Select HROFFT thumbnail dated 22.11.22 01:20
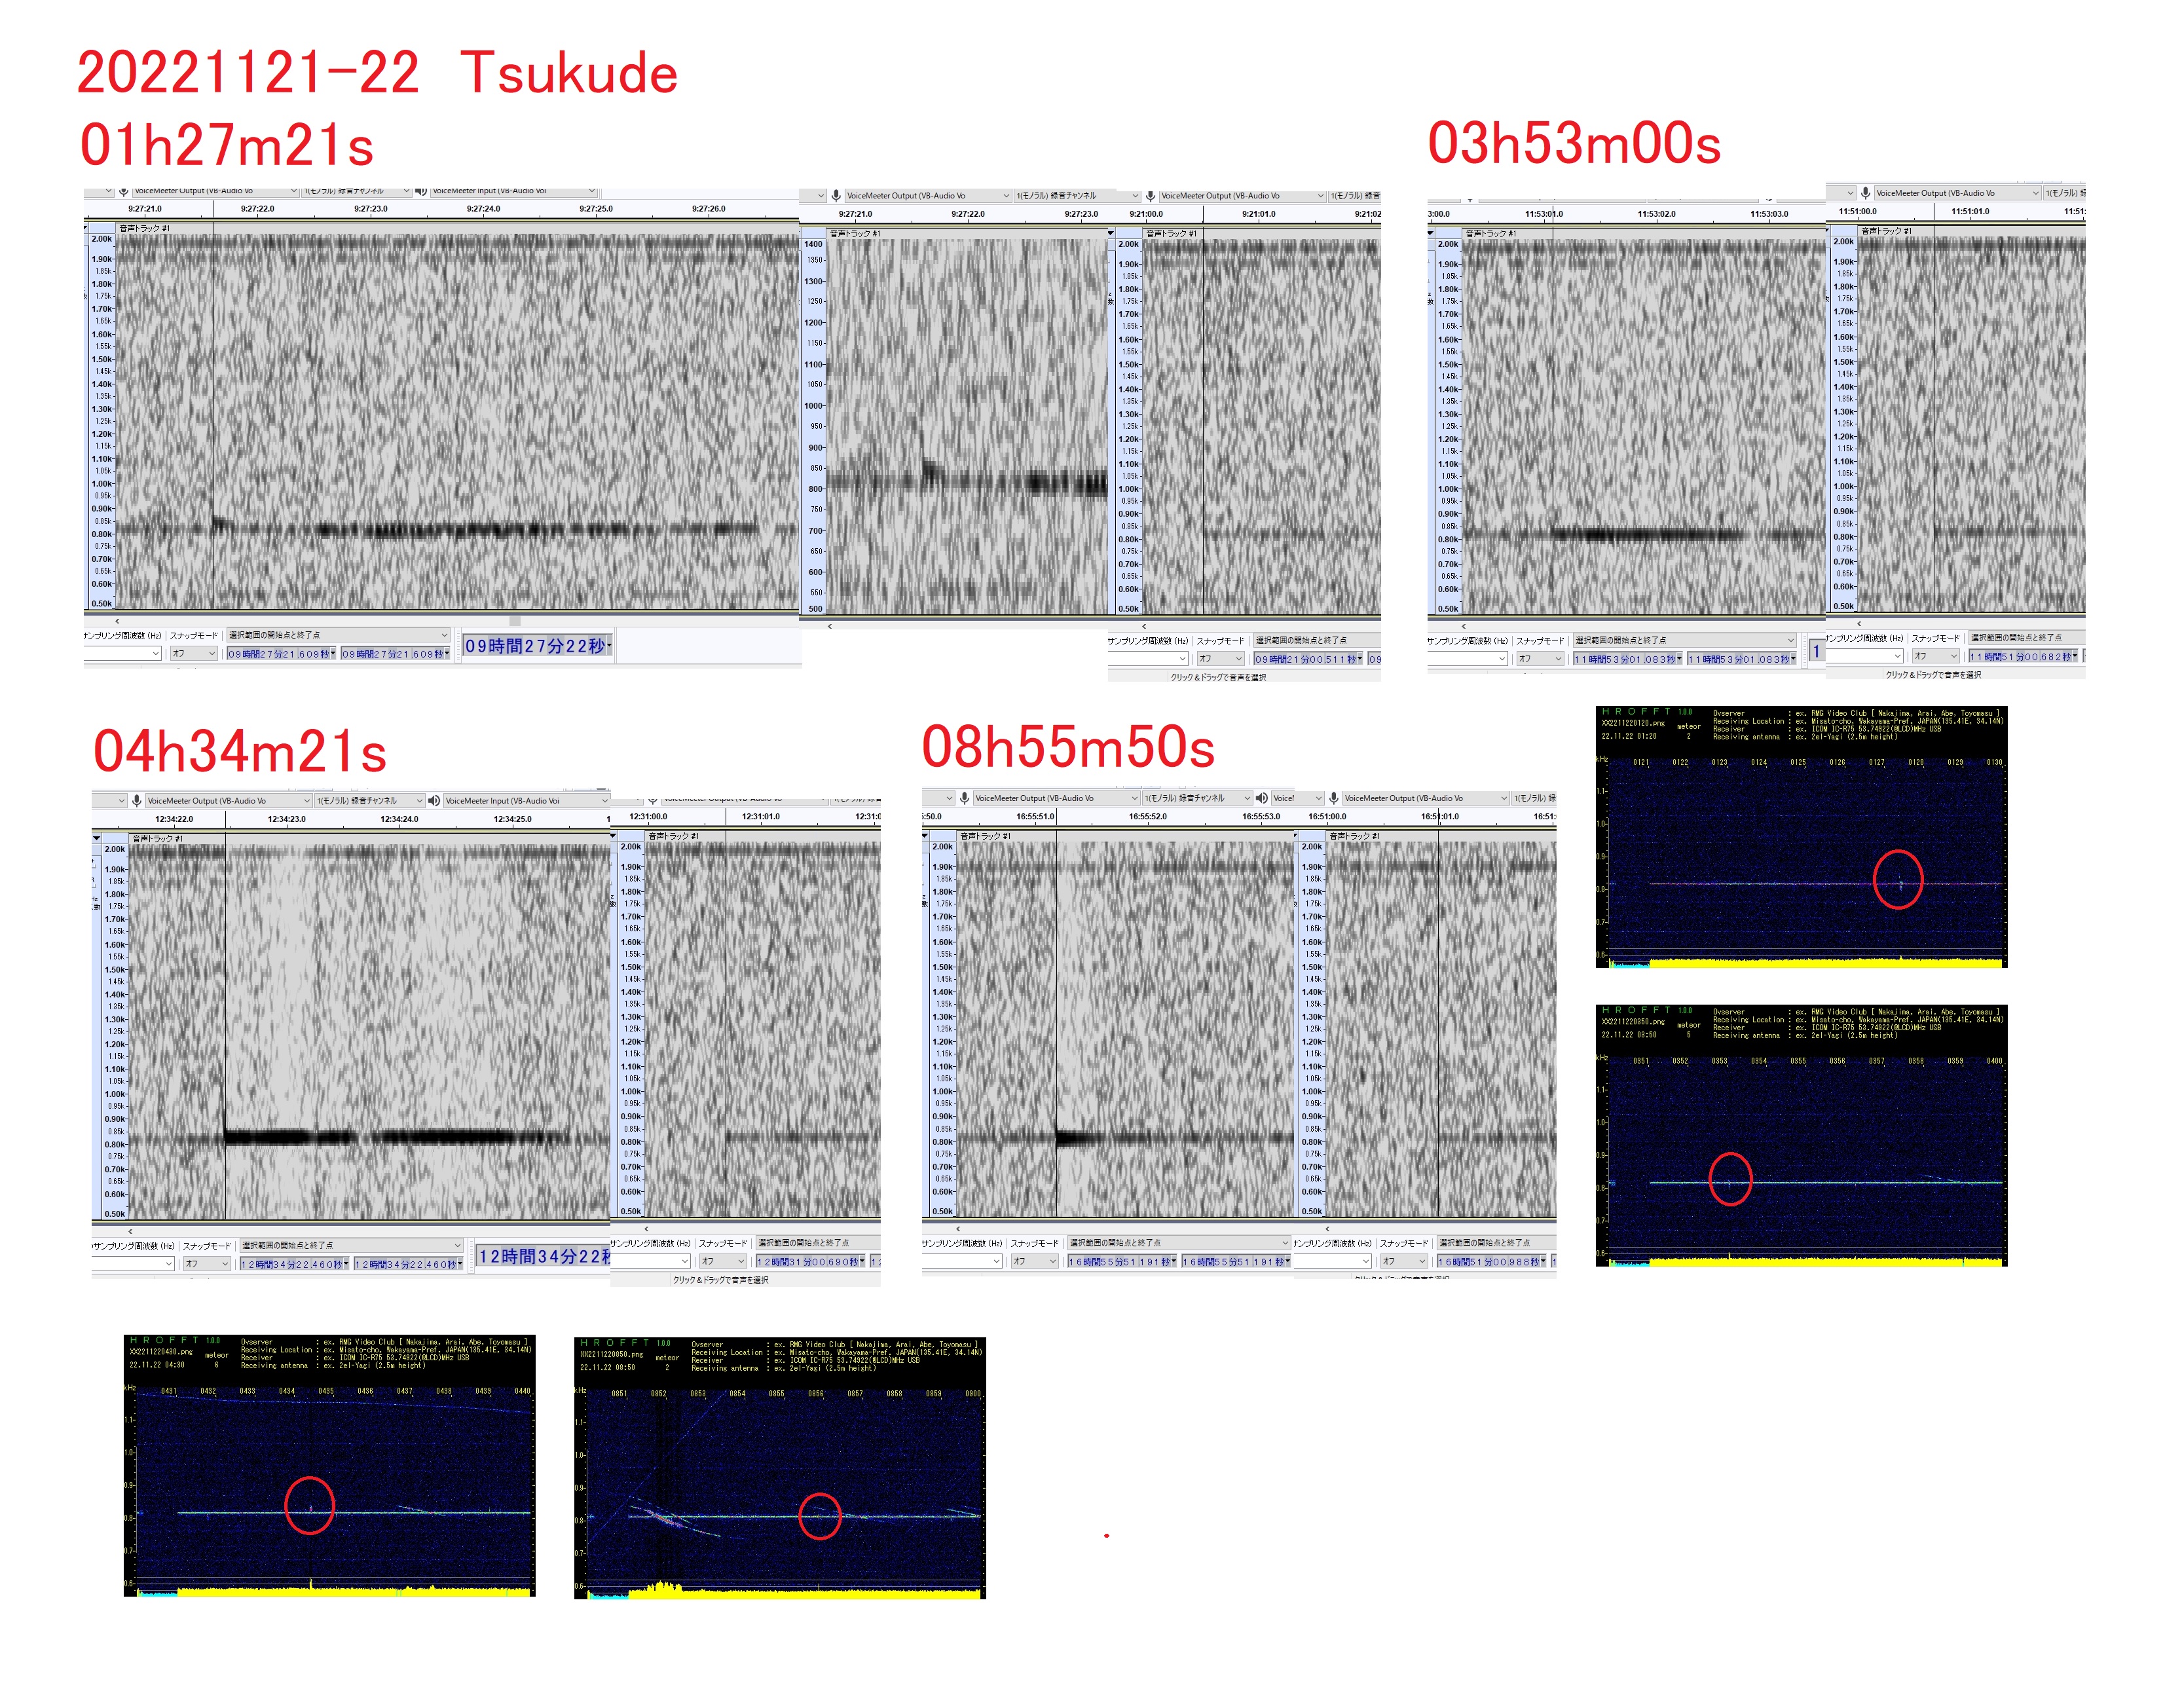Image resolution: width=2182 pixels, height=1708 pixels. 1801,838
